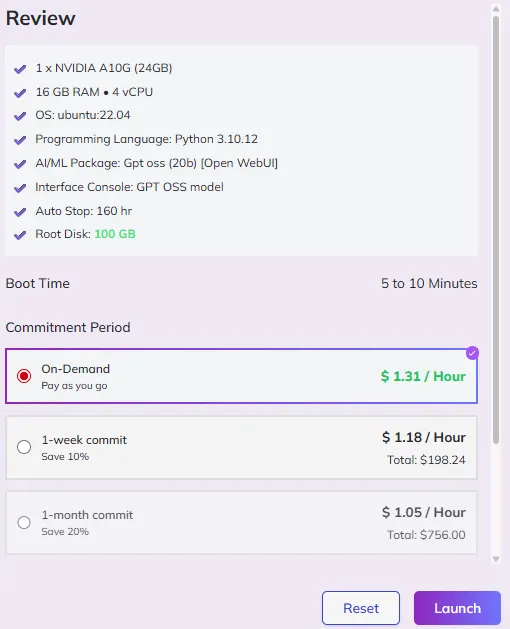Viewport: 510px width, 629px height.
Task: Click the checkmark beside NVIDIA A10G
Action: click(x=20, y=69)
